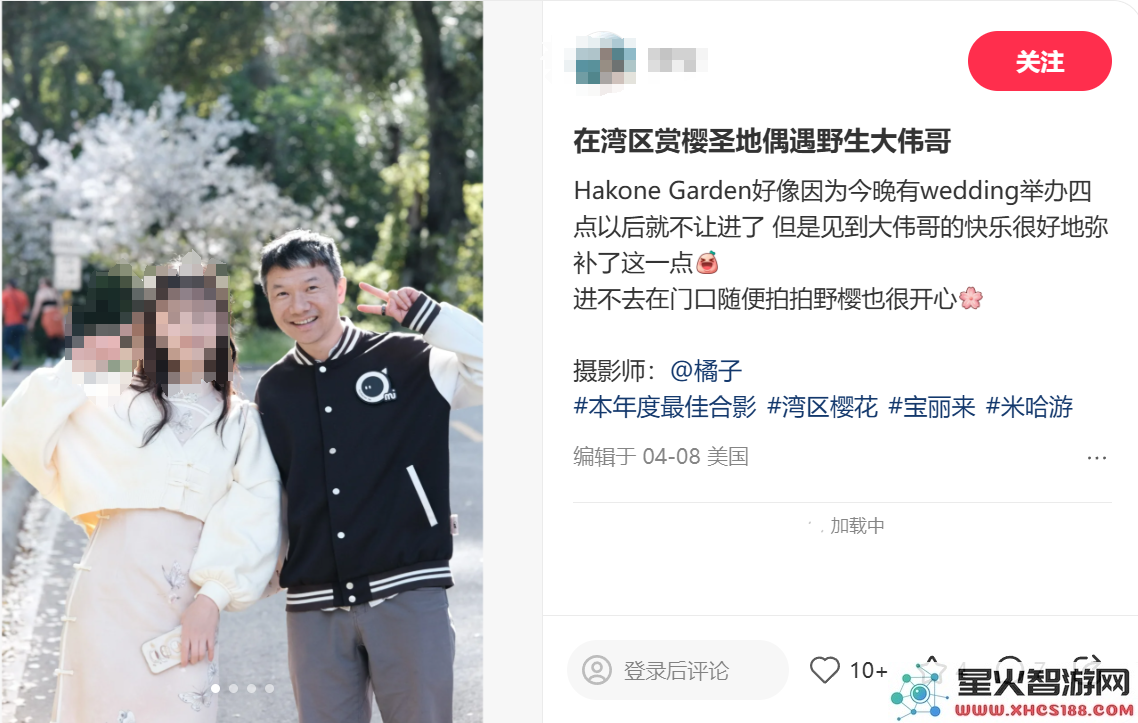Screen dimensions: 1138x723
Task: Open the #宝丽来 hashtag
Action: tap(932, 407)
